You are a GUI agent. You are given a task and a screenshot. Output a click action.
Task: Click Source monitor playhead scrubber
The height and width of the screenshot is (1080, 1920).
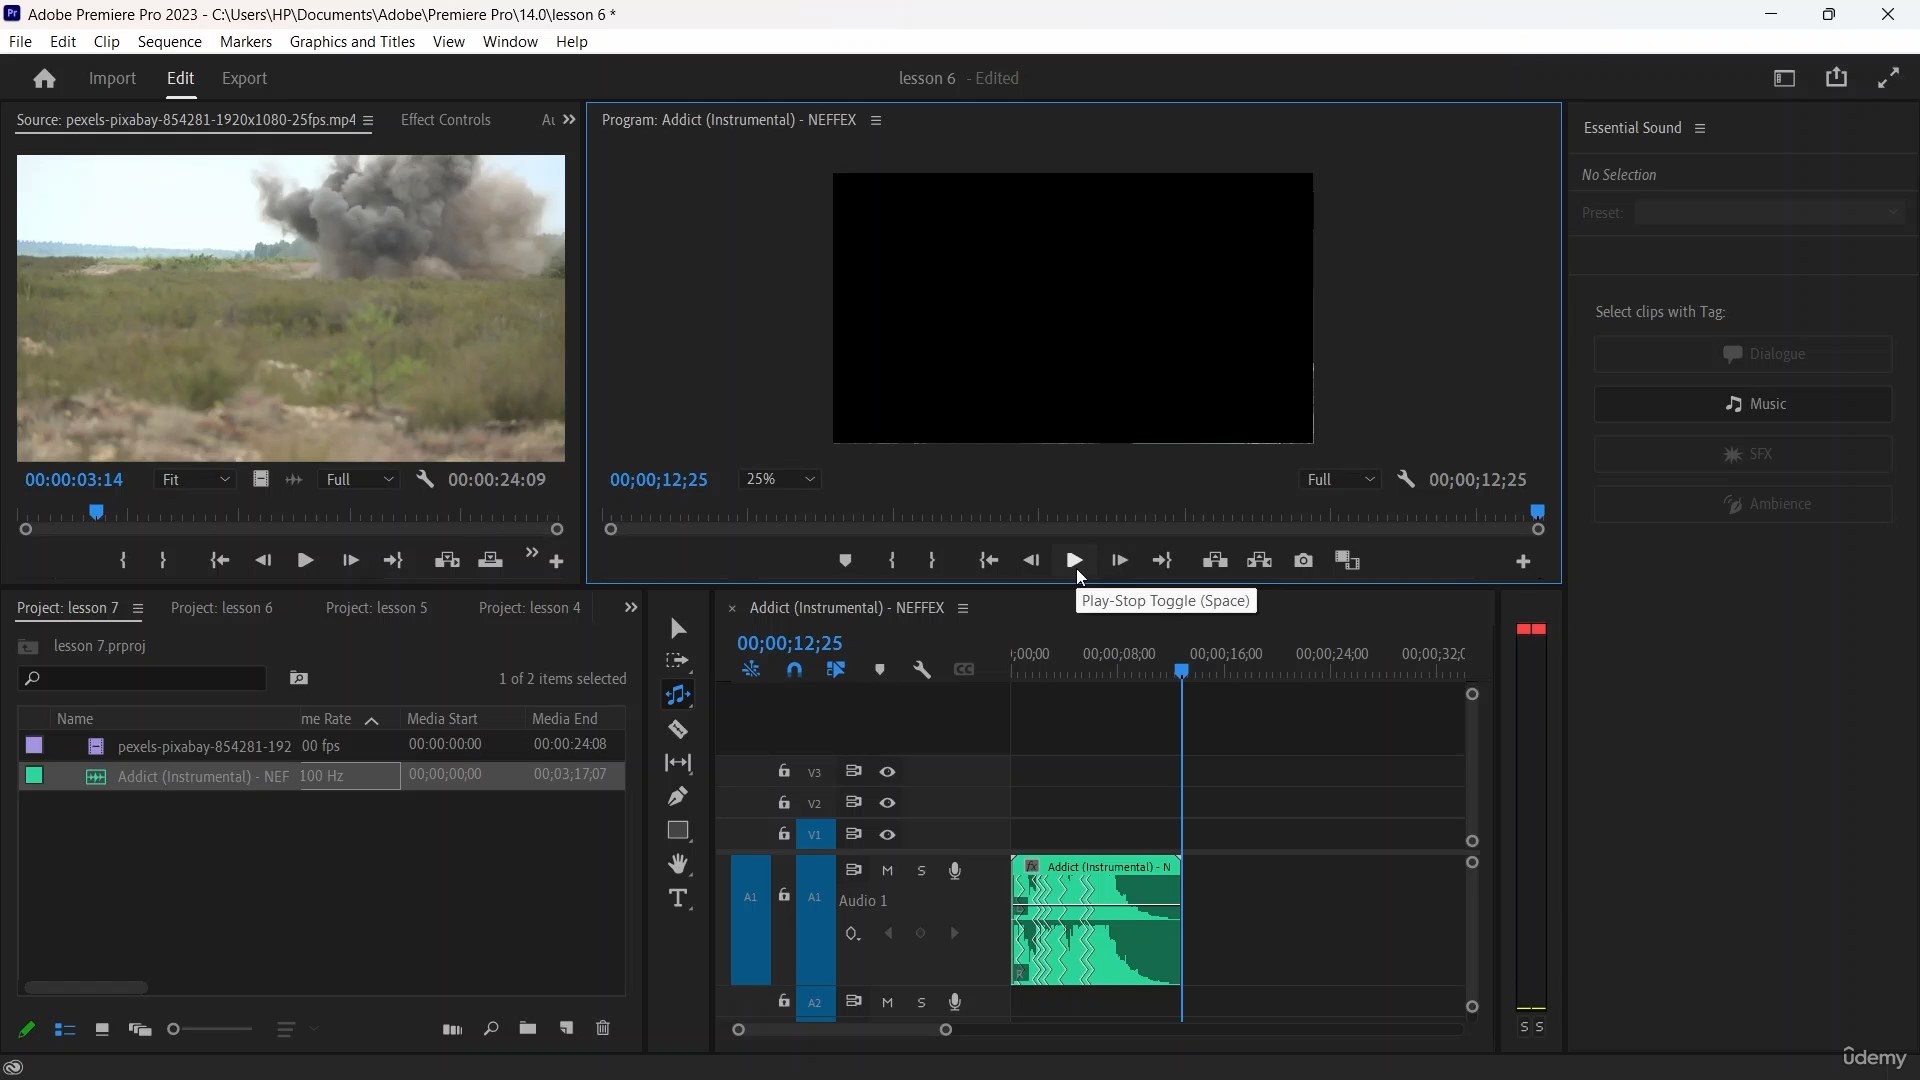pos(96,512)
